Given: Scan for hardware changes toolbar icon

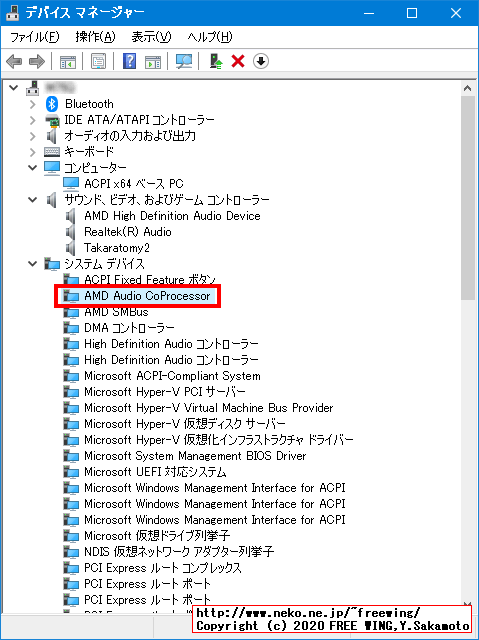Looking at the screenshot, I should (184, 62).
